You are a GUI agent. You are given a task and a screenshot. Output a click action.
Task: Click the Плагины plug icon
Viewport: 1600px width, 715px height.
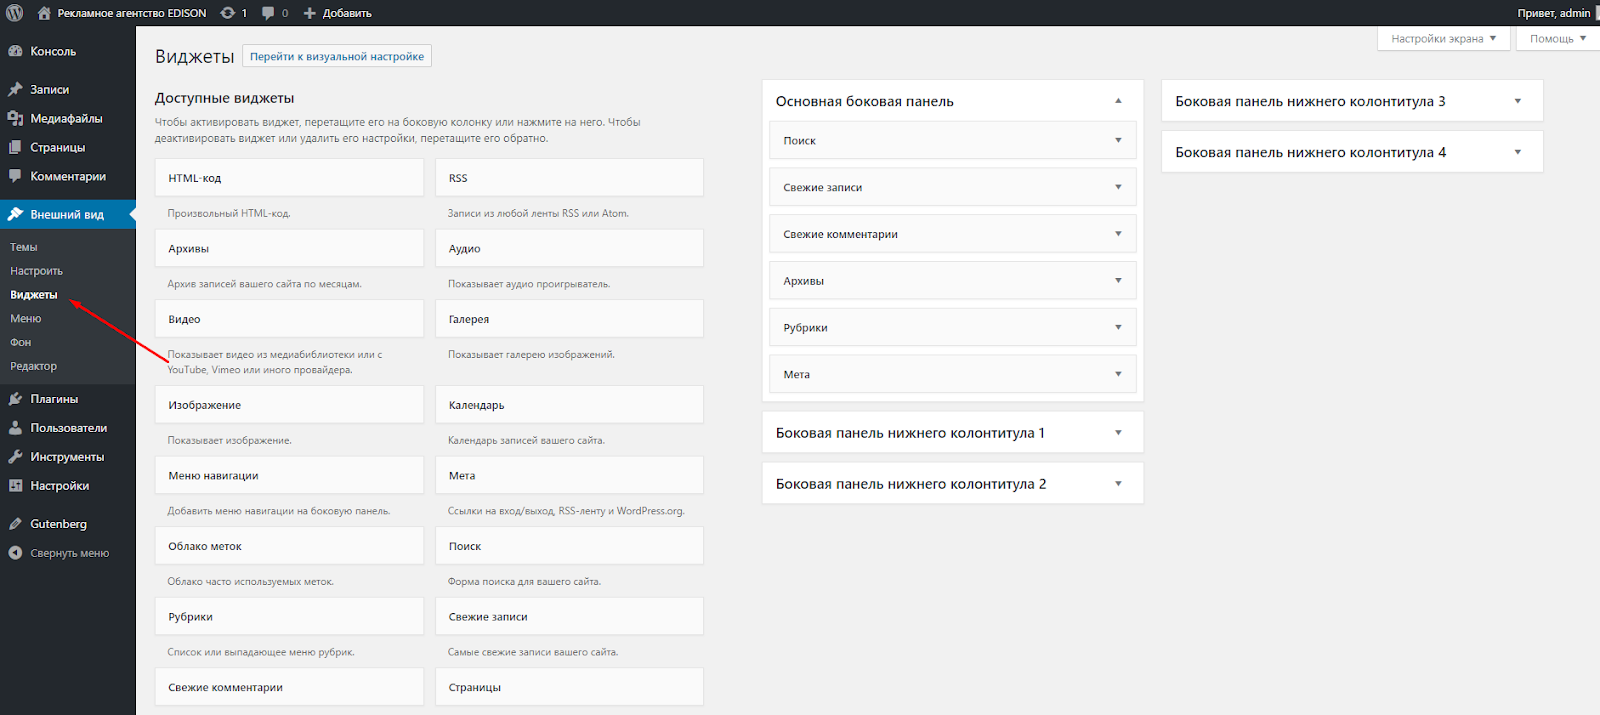15,399
